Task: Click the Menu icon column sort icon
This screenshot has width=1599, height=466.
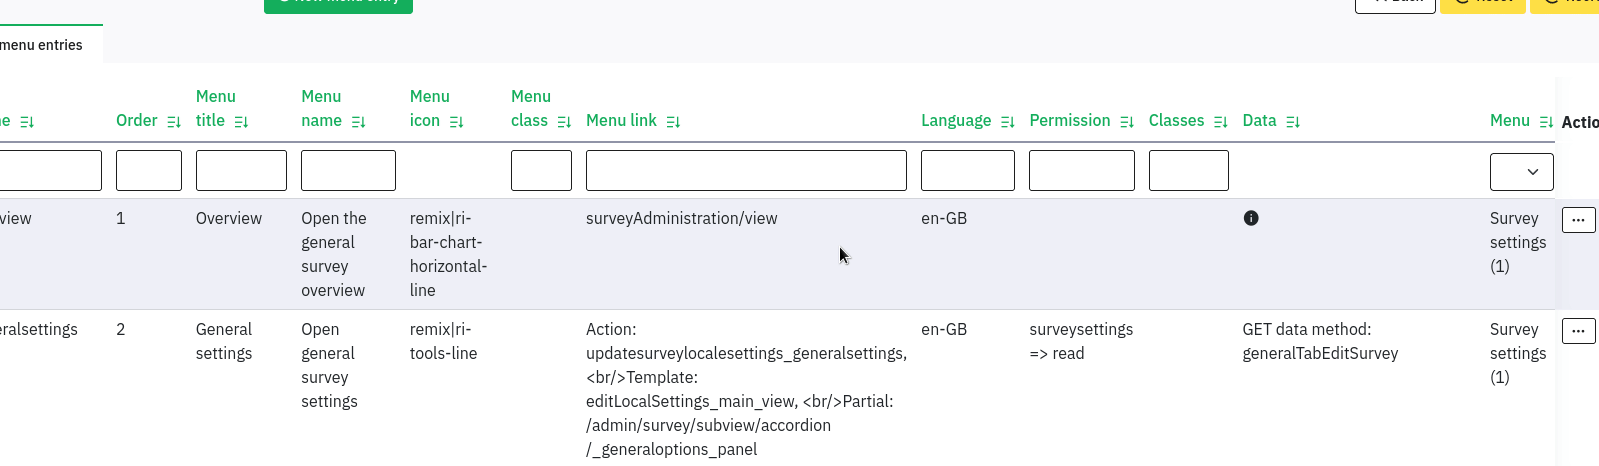Action: tap(456, 122)
